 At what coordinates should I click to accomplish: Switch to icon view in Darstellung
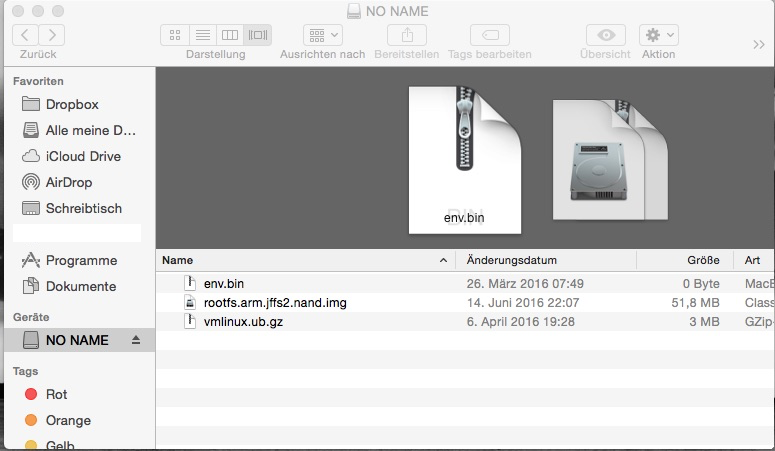click(175, 35)
